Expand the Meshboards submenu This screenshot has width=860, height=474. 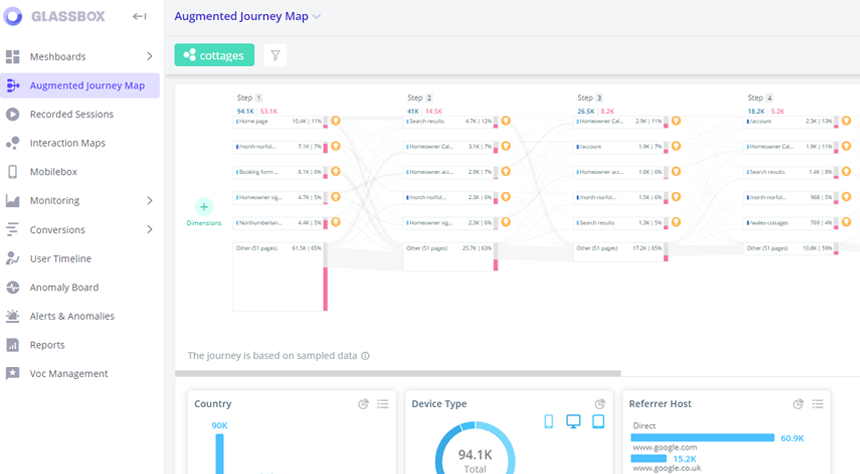[x=150, y=57]
